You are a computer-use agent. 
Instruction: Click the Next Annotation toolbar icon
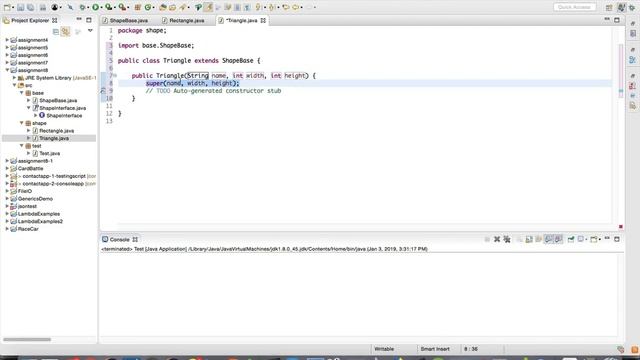coord(258,7)
